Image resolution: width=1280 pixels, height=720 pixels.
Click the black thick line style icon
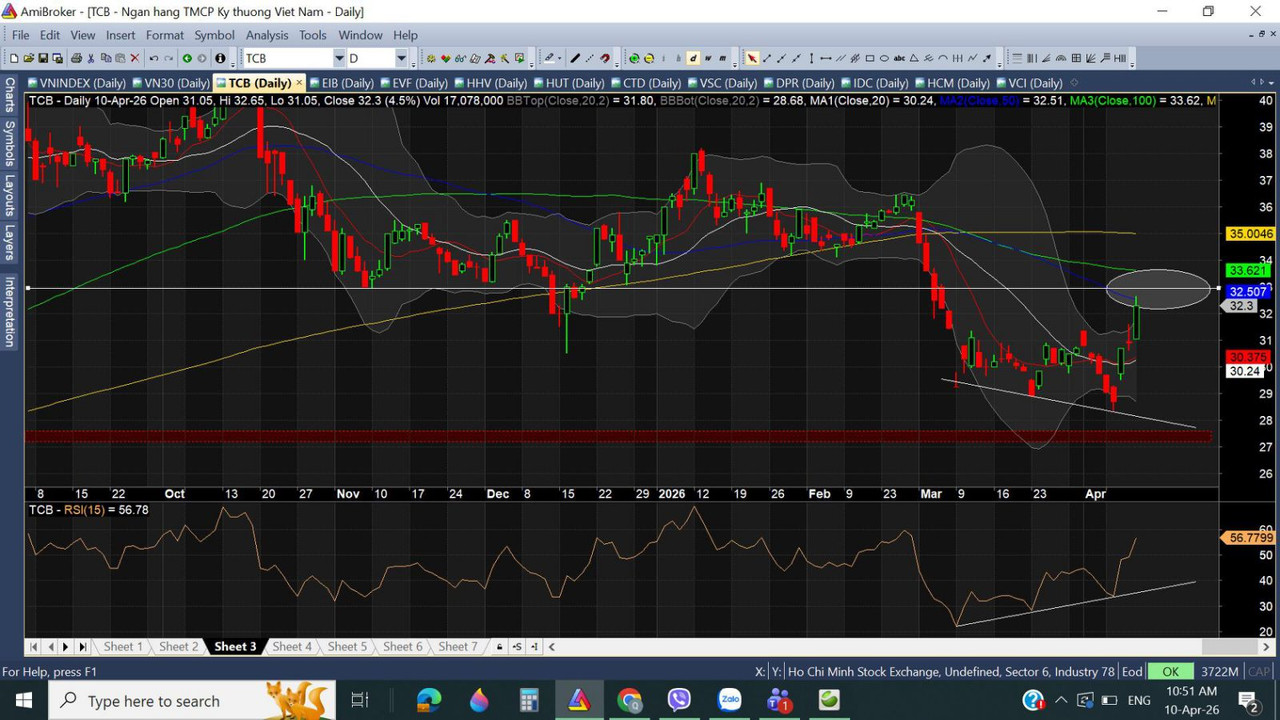575,58
